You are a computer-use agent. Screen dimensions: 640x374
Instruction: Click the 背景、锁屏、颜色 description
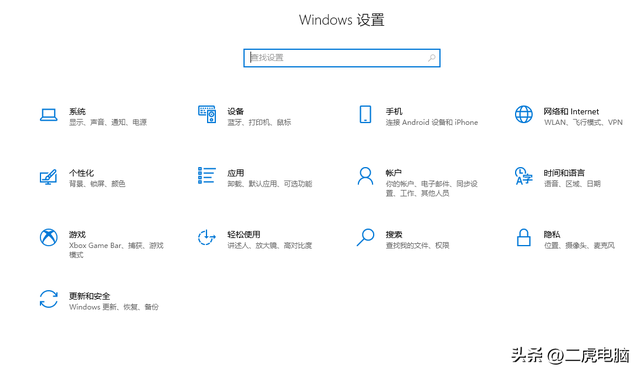(97, 184)
